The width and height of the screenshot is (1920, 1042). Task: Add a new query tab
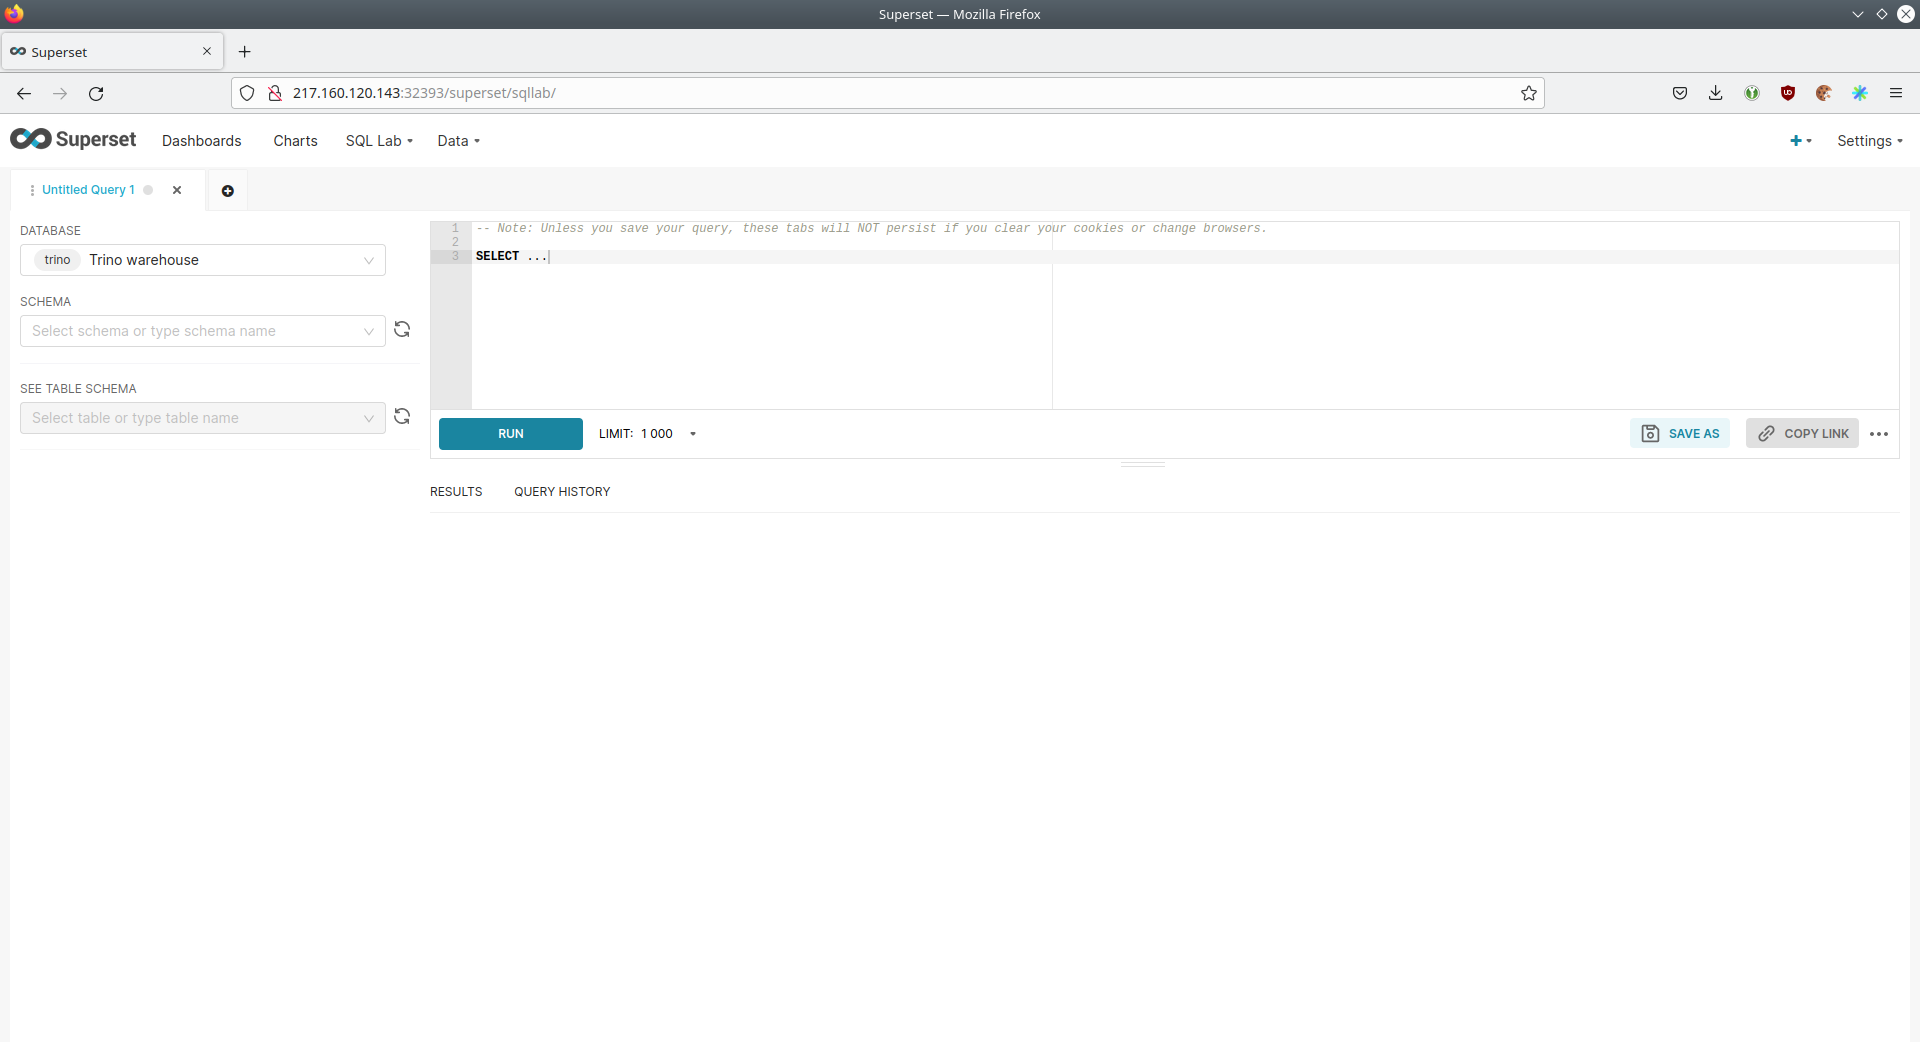228,191
